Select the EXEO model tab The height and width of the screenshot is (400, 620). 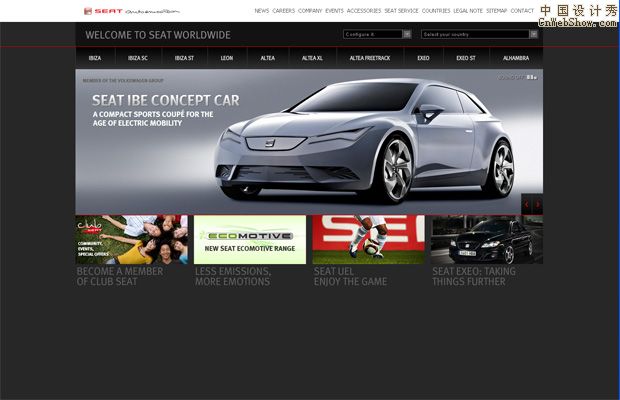point(423,58)
